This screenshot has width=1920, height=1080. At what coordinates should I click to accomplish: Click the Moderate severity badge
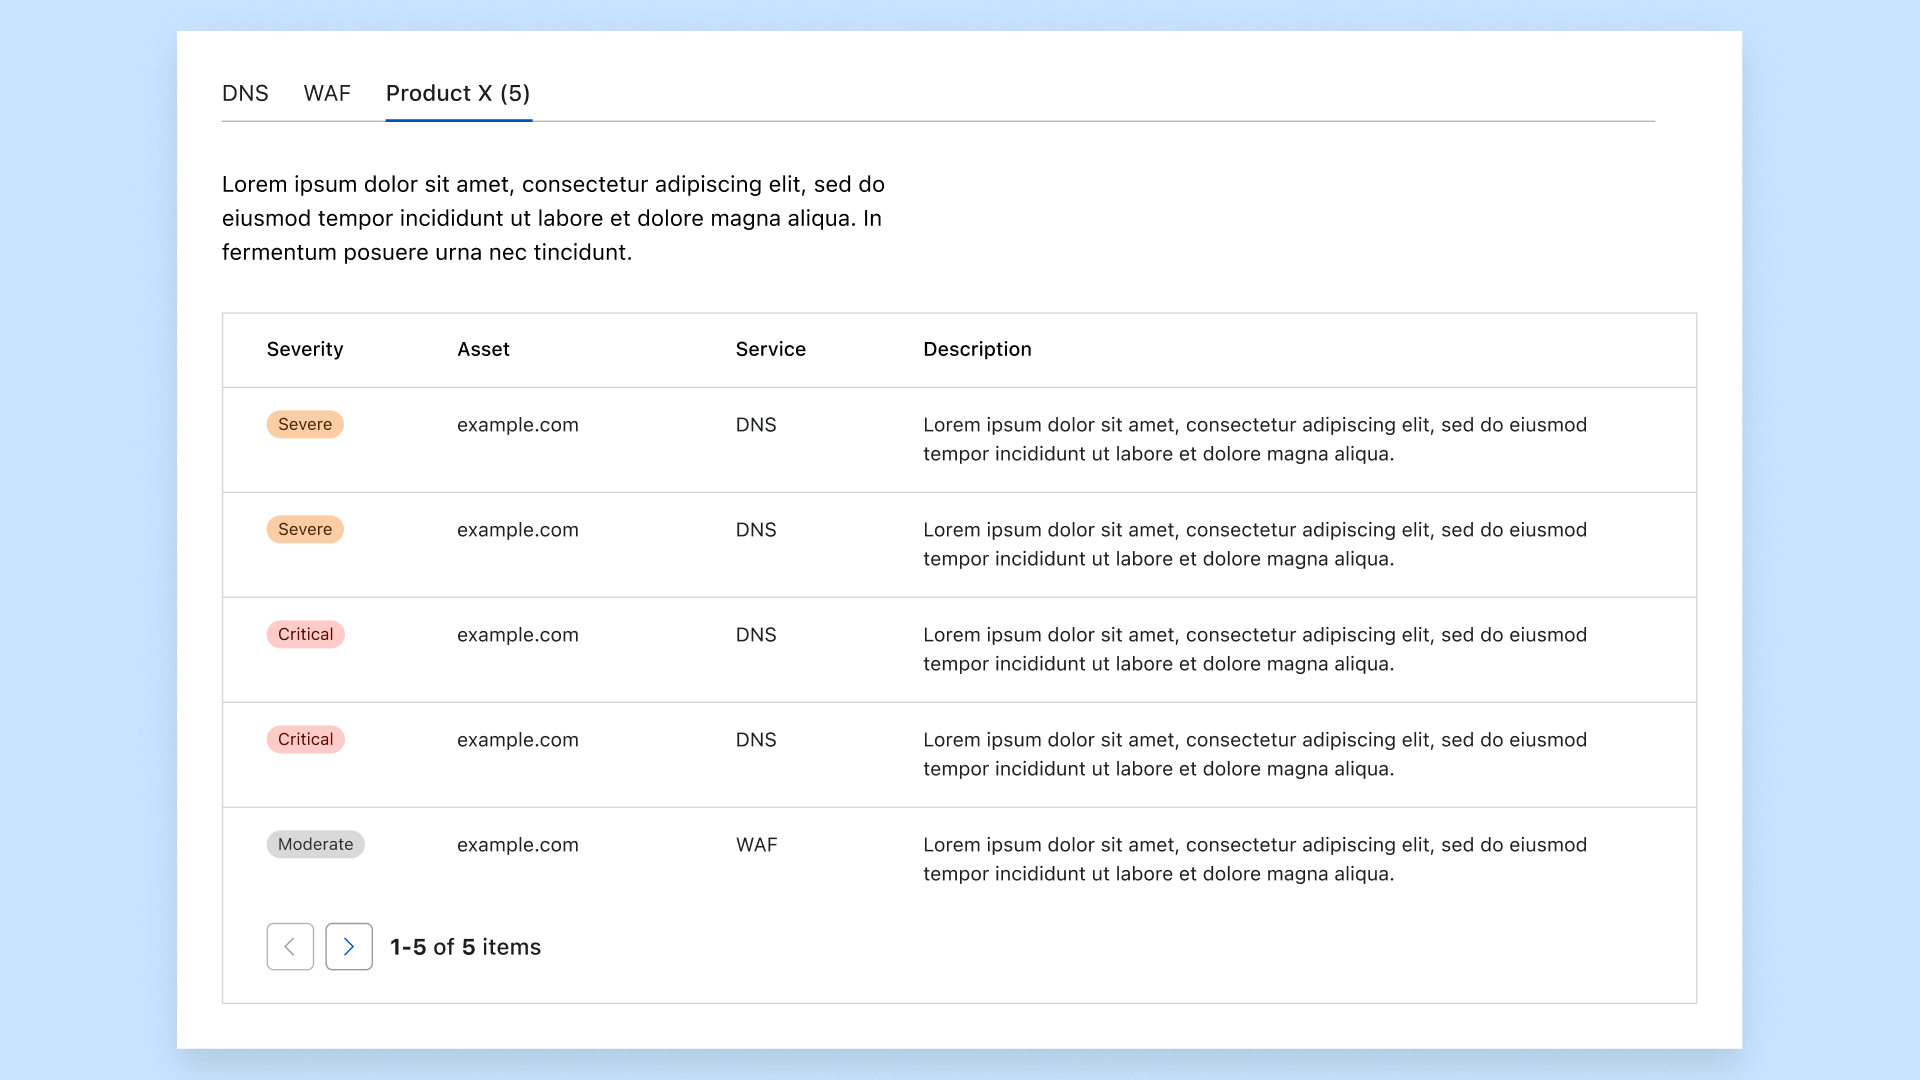pyautogui.click(x=315, y=844)
